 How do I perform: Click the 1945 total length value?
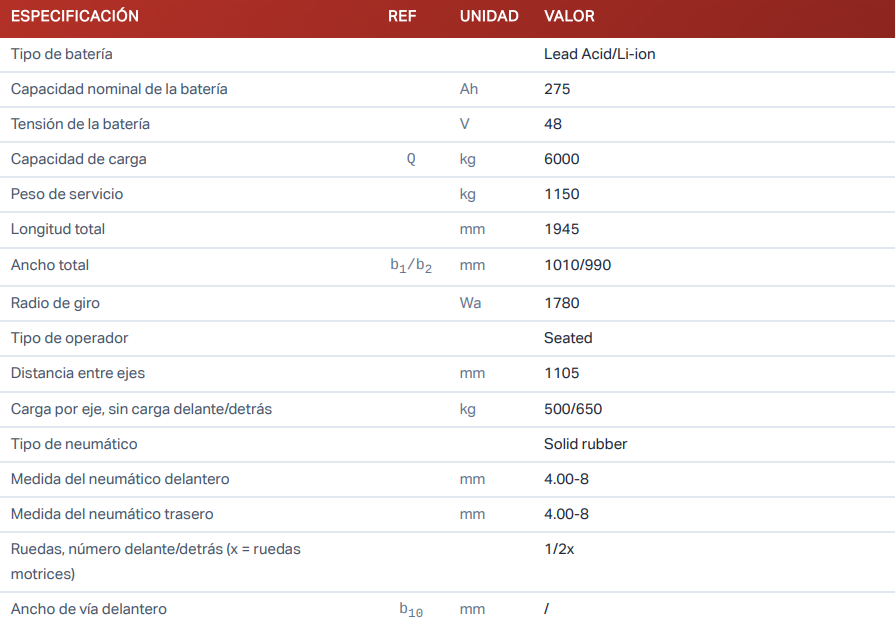click(x=561, y=229)
